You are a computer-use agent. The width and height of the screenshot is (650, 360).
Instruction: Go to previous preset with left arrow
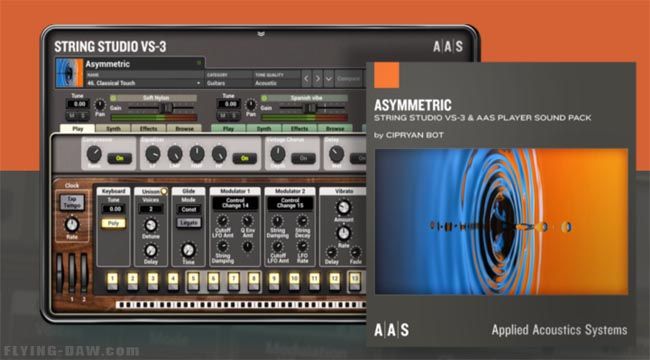tap(306, 78)
